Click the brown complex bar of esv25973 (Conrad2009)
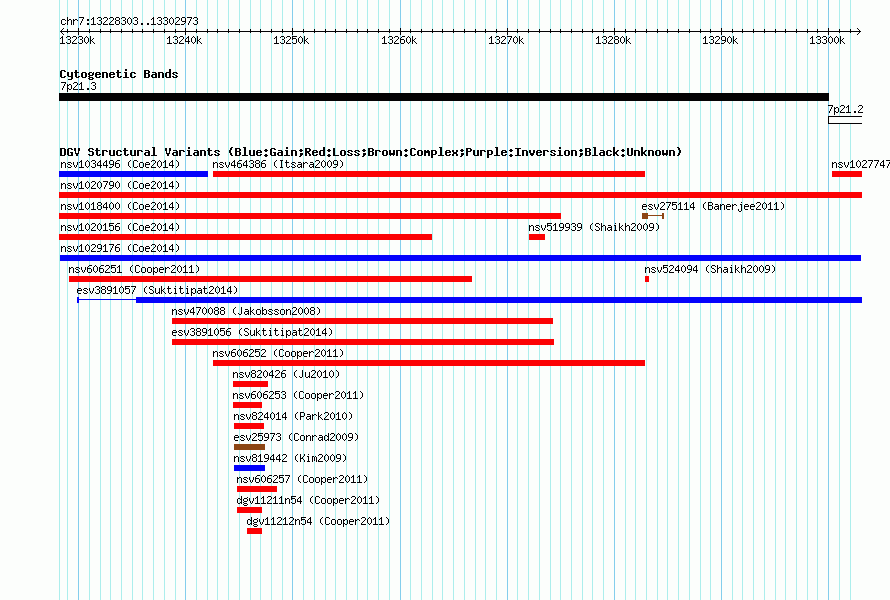This screenshot has width=890, height=600. (249, 447)
